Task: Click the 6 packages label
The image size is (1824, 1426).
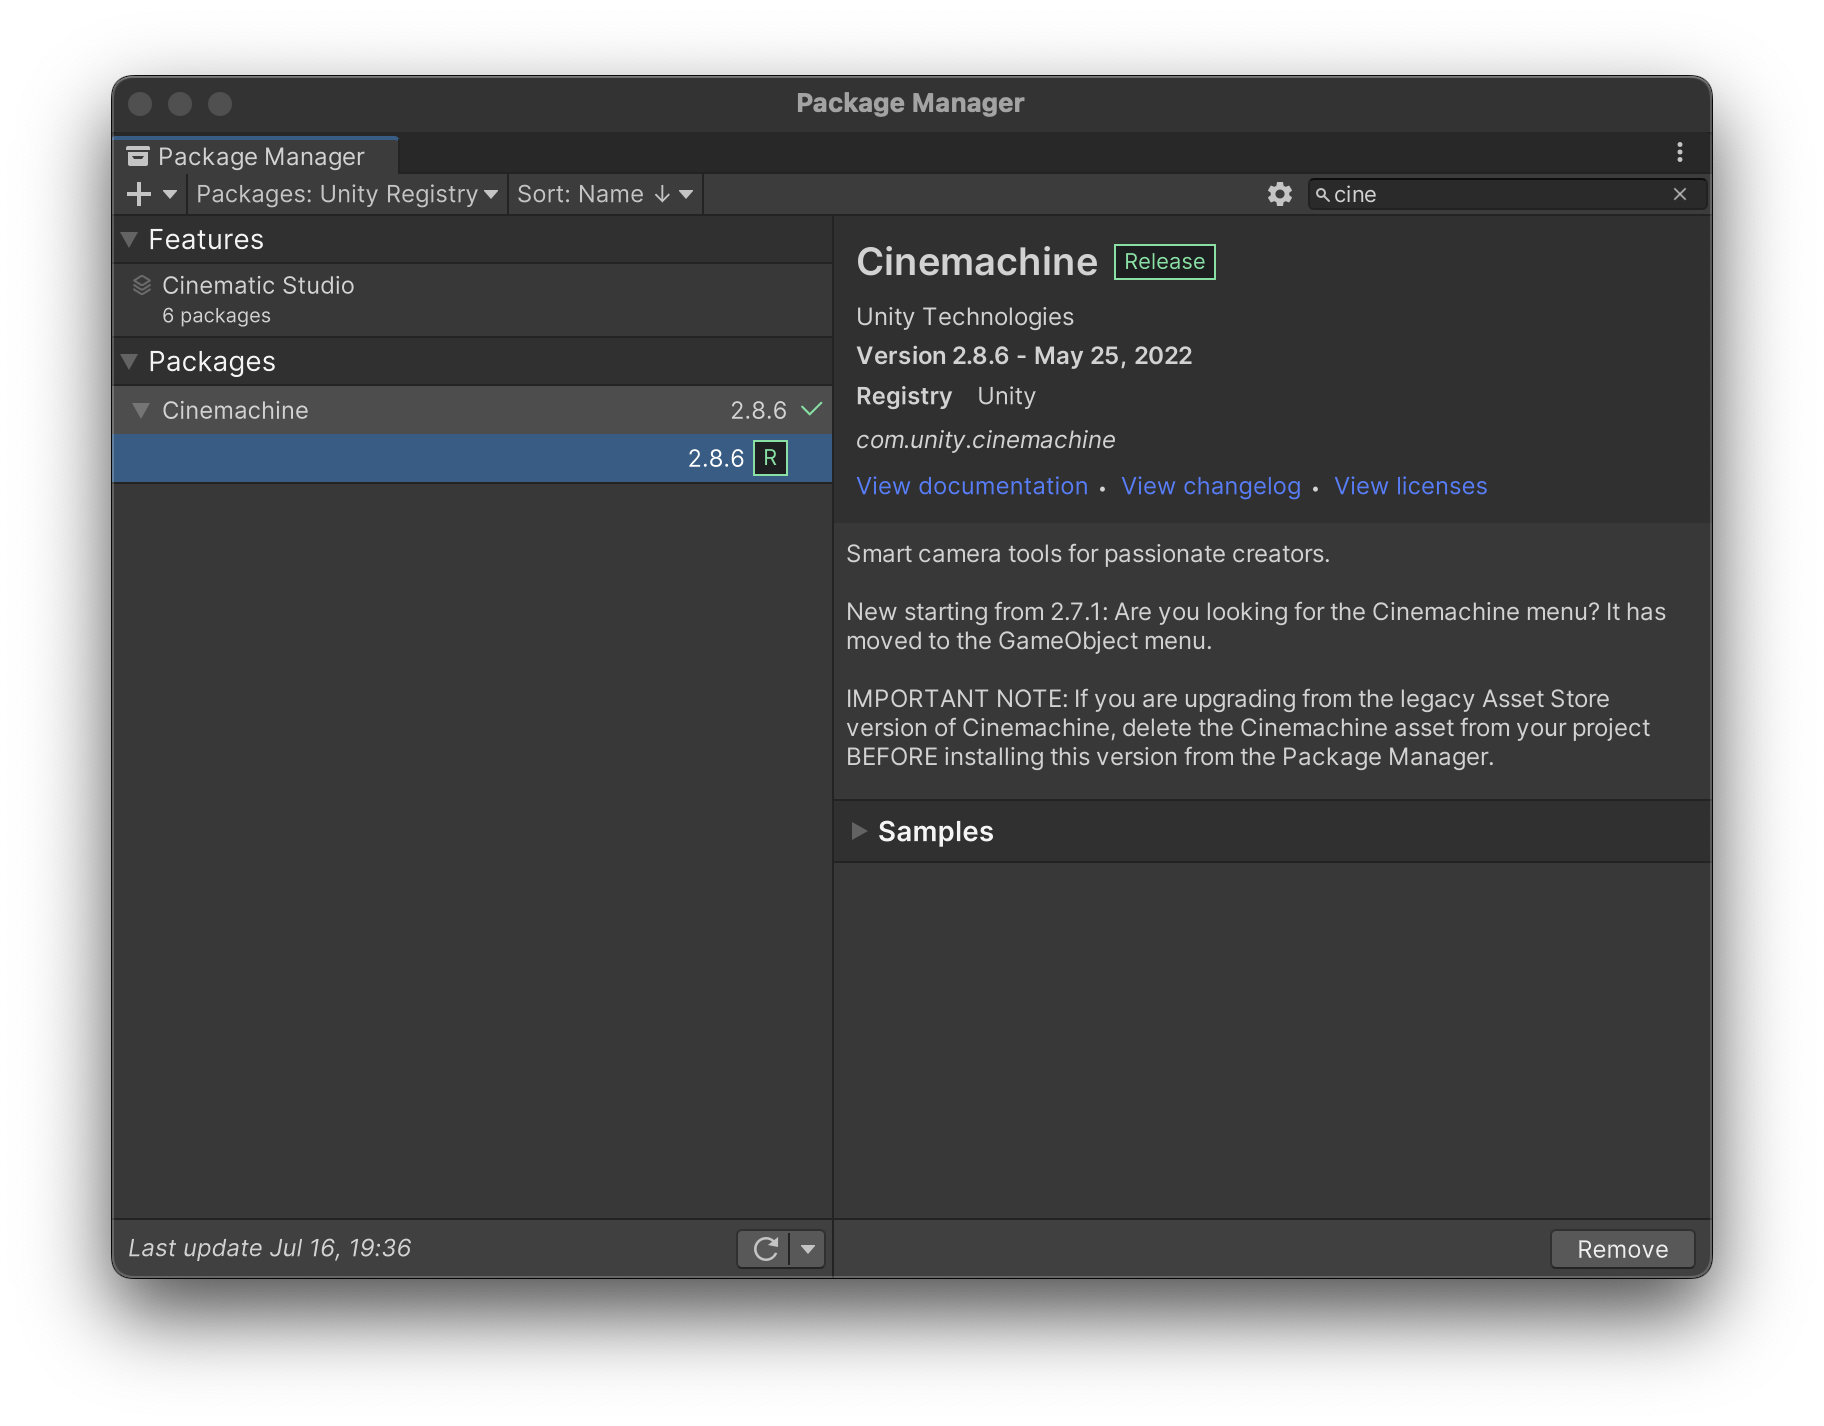Action: click(x=217, y=316)
